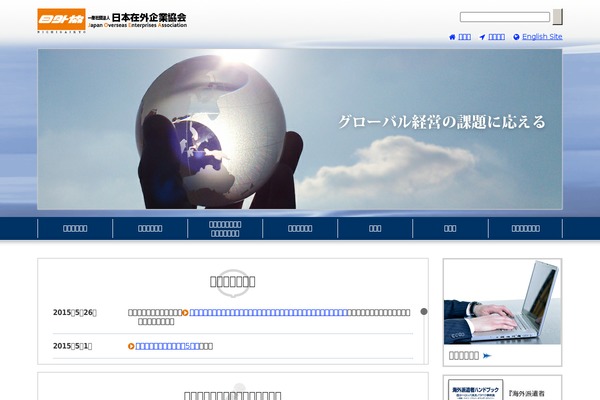Open the Japan Overseas Enterprises Association title link
The image size is (600, 400).
pyautogui.click(x=138, y=21)
